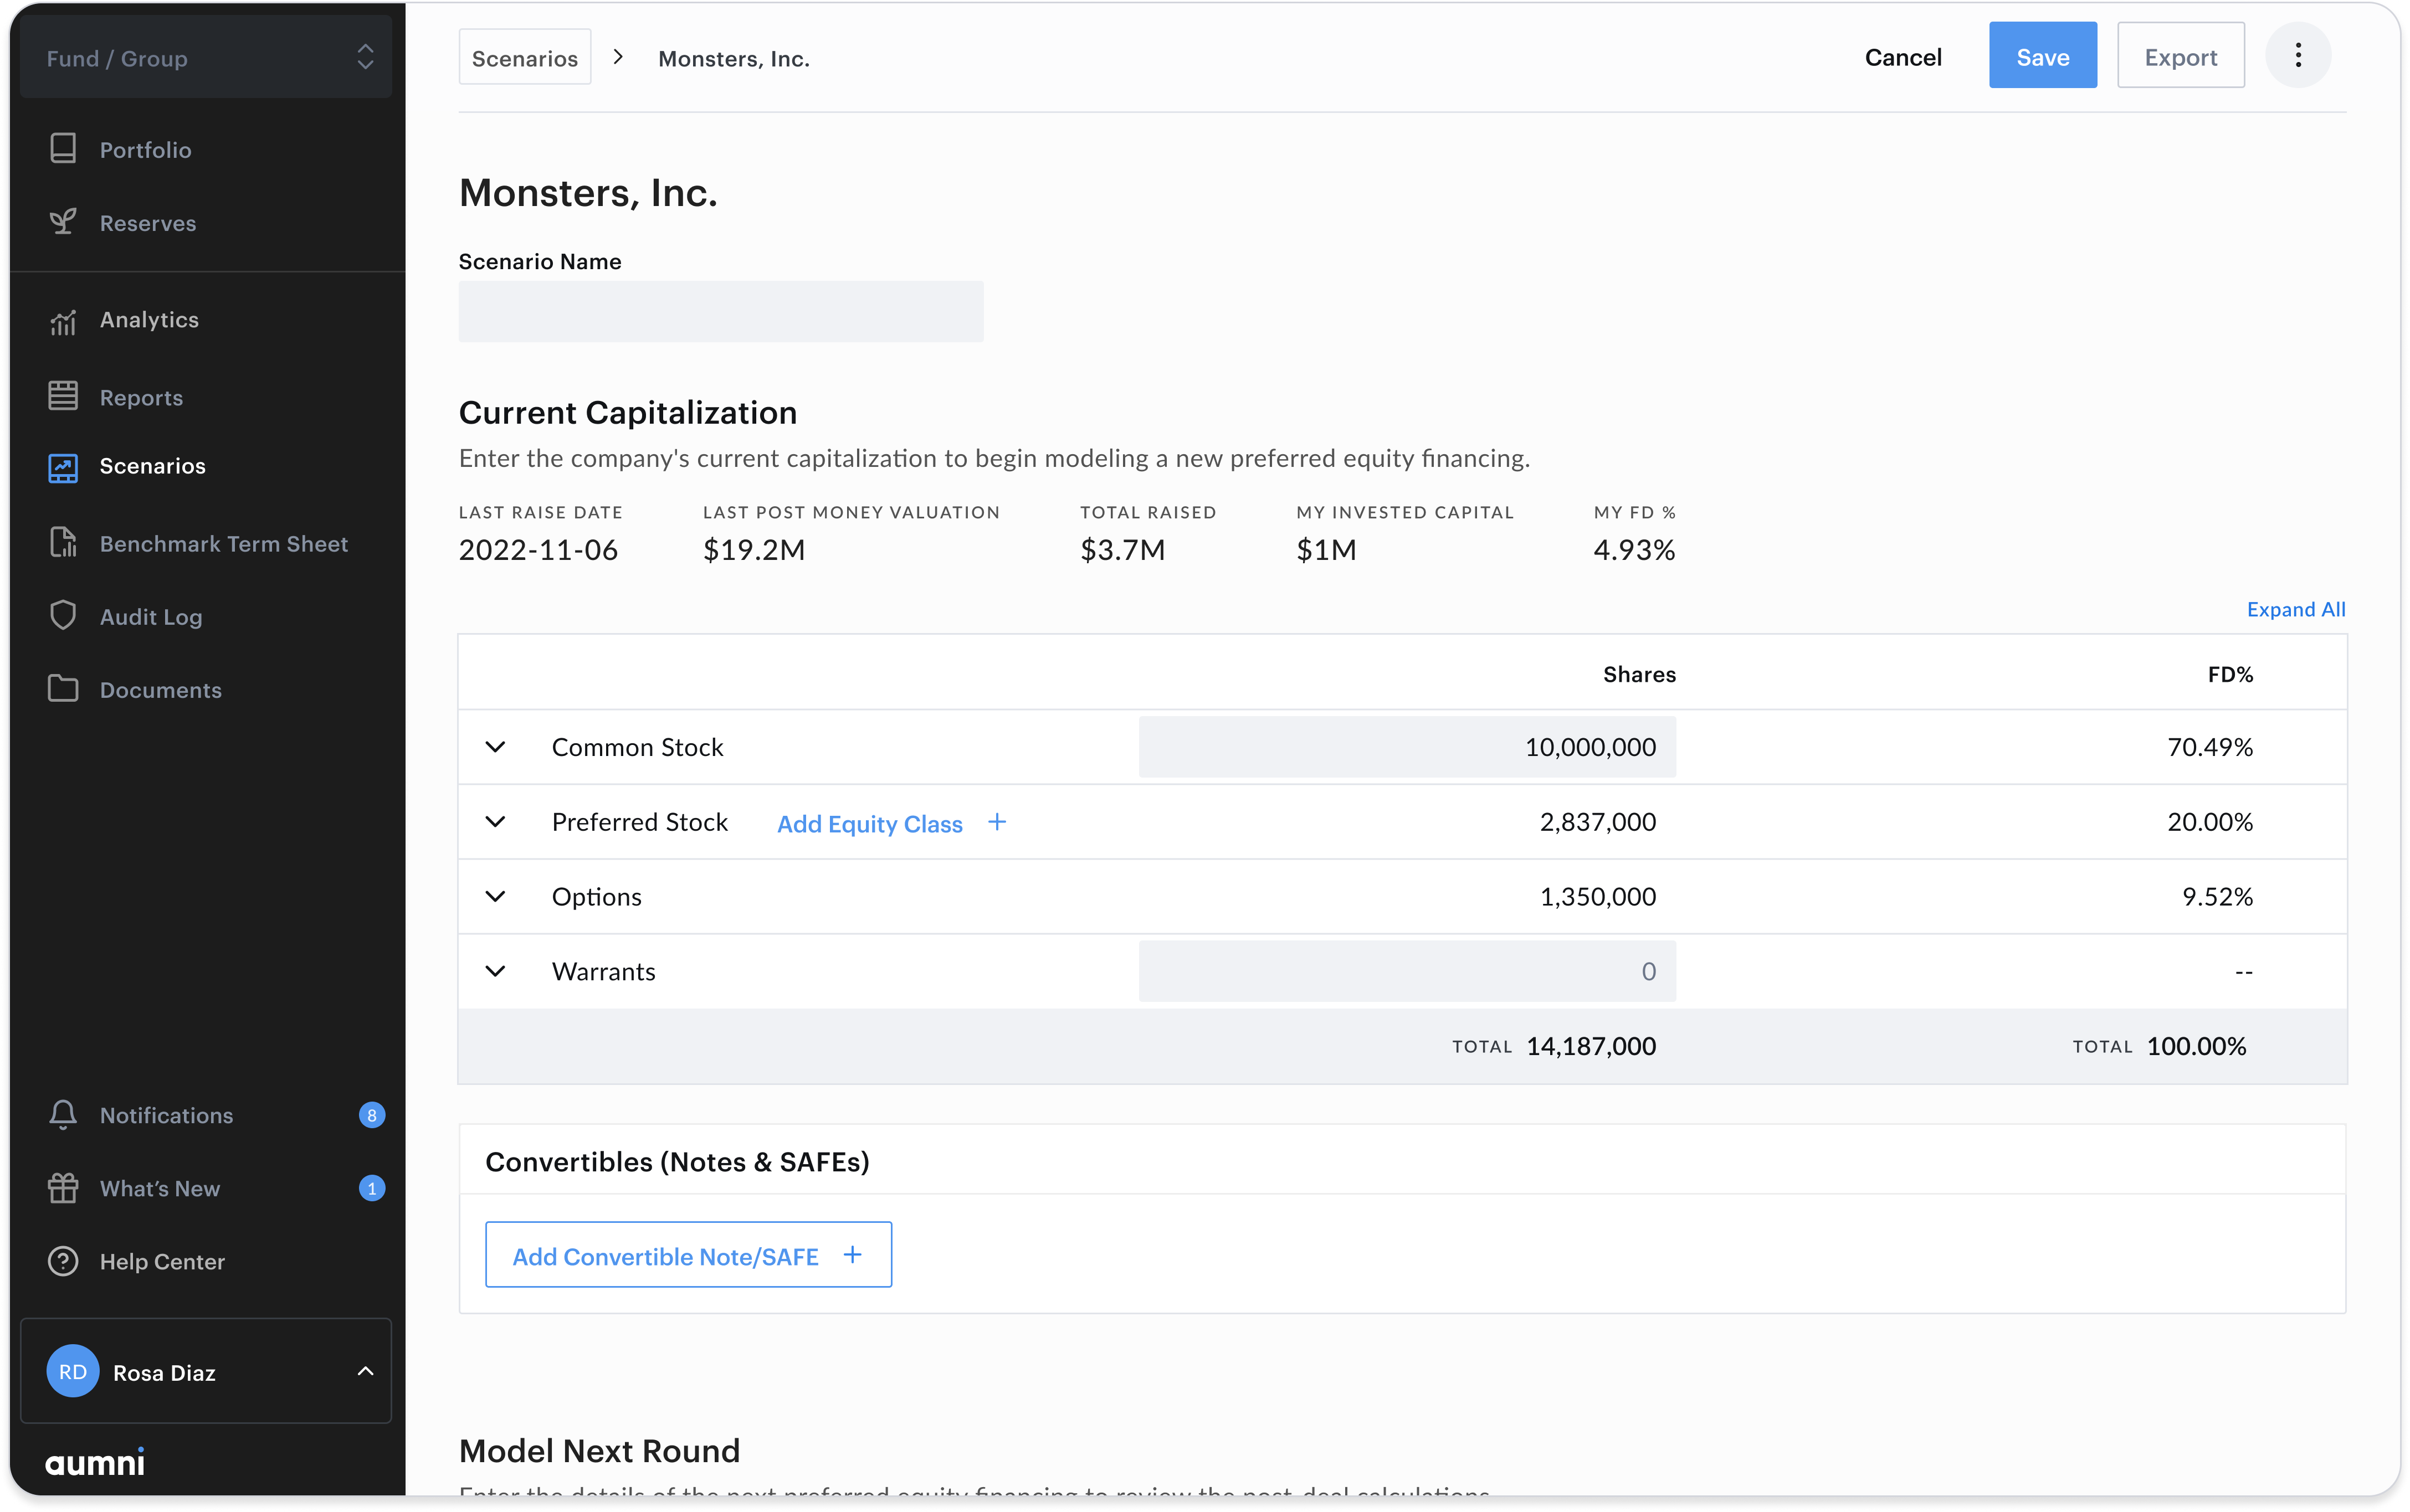This screenshot has height=1512, width=2410.
Task: Open the Portfolio menu item
Action: tap(146, 149)
